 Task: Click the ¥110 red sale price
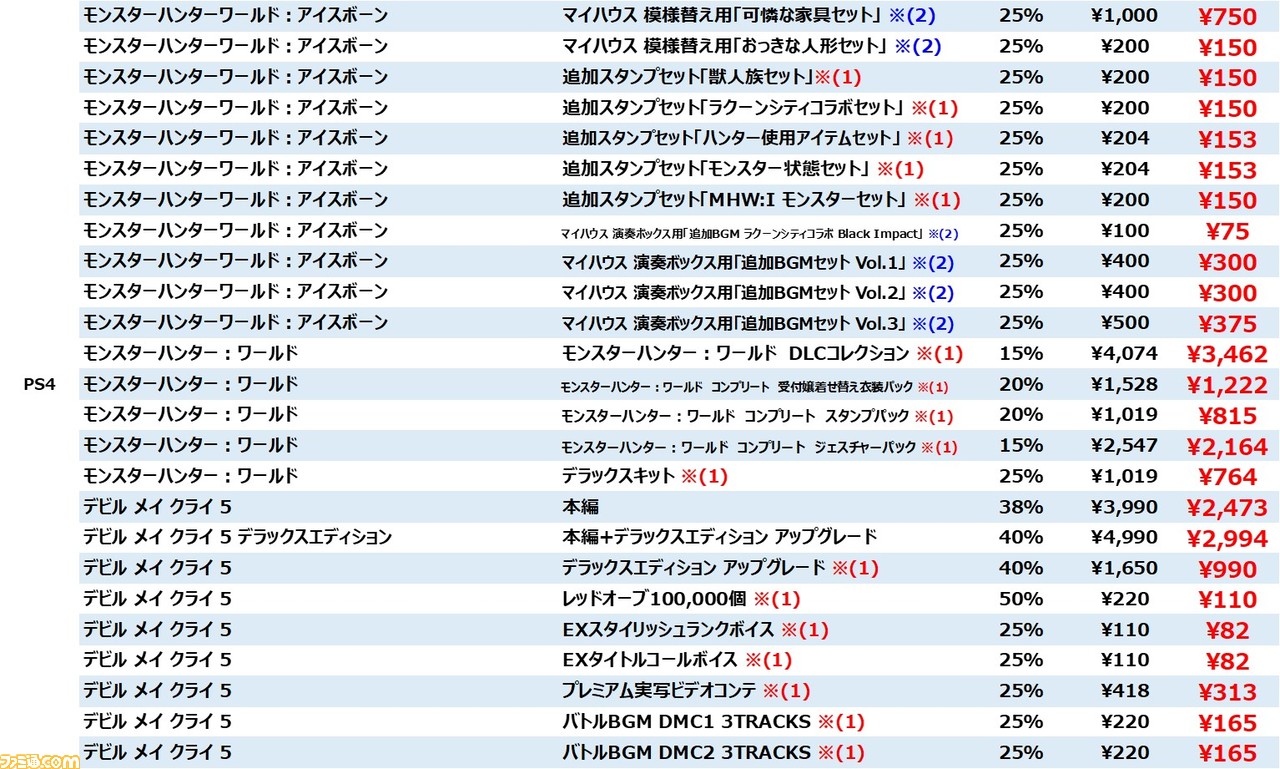1227,600
